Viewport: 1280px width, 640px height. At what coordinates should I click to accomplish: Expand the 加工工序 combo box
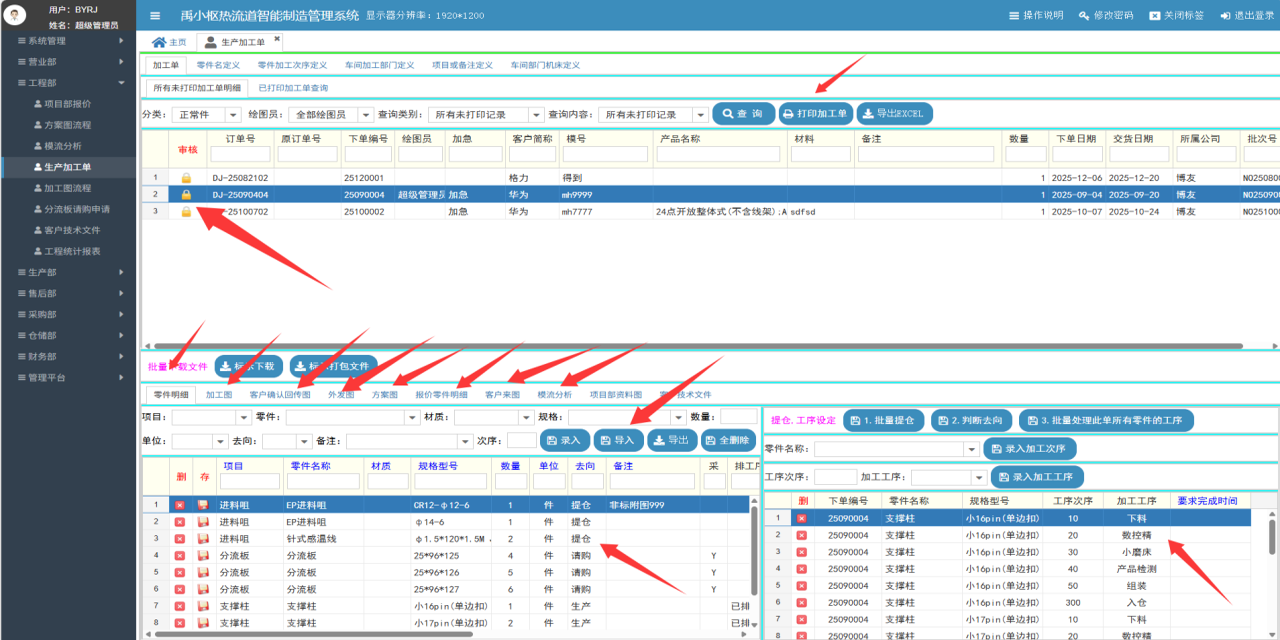pyautogui.click(x=978, y=478)
